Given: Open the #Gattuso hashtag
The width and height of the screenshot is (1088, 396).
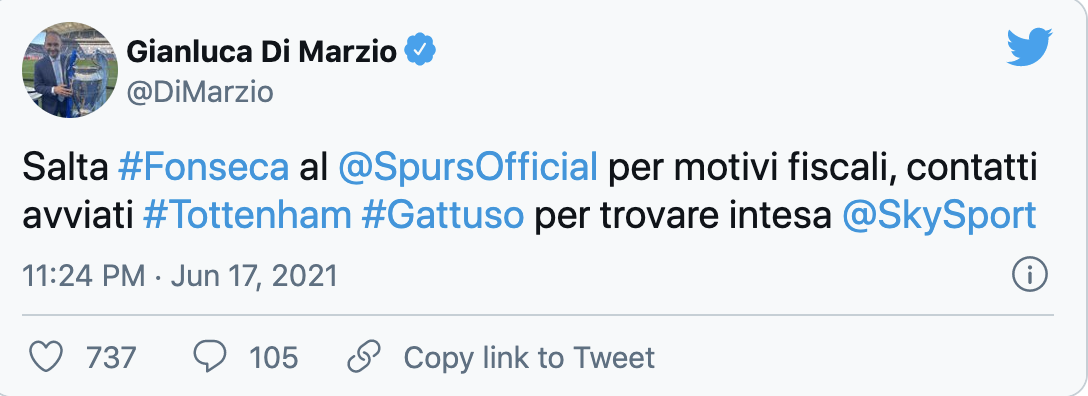Looking at the screenshot, I should coord(443,216).
